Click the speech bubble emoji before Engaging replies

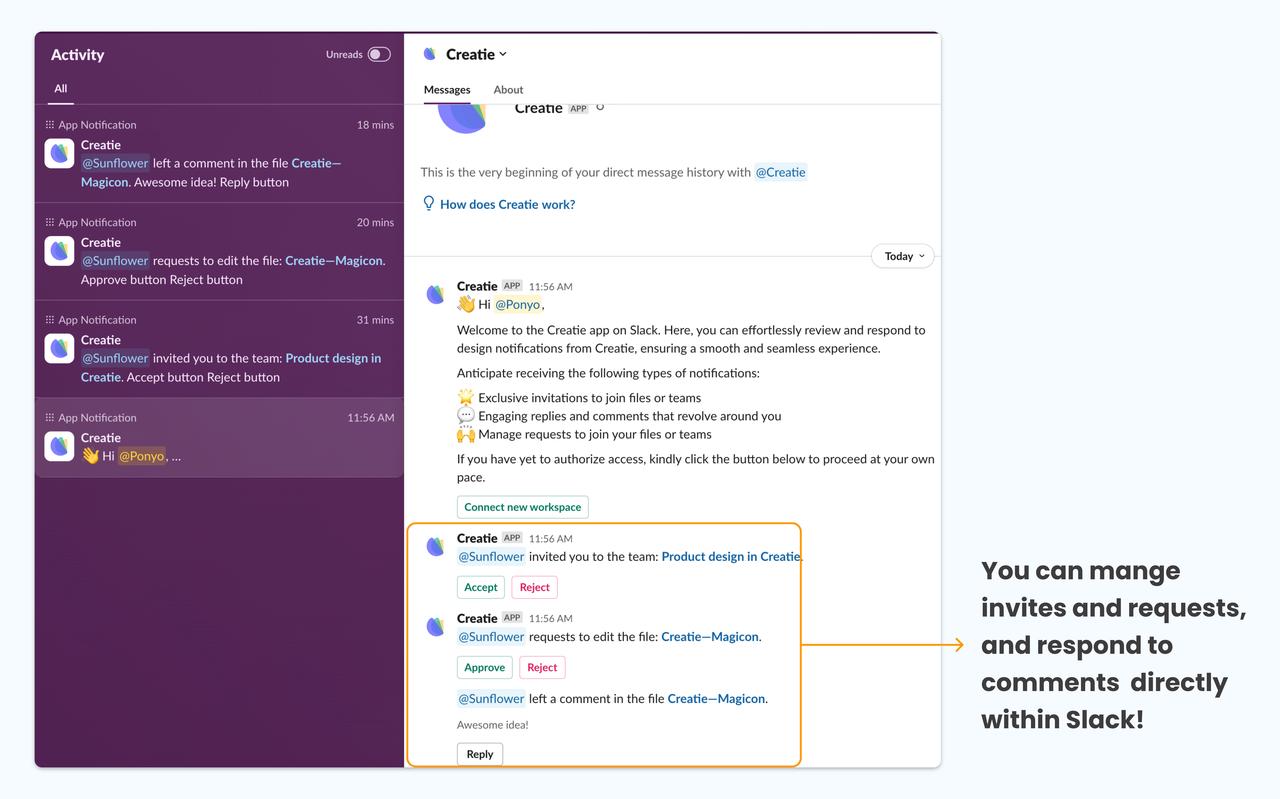(466, 415)
